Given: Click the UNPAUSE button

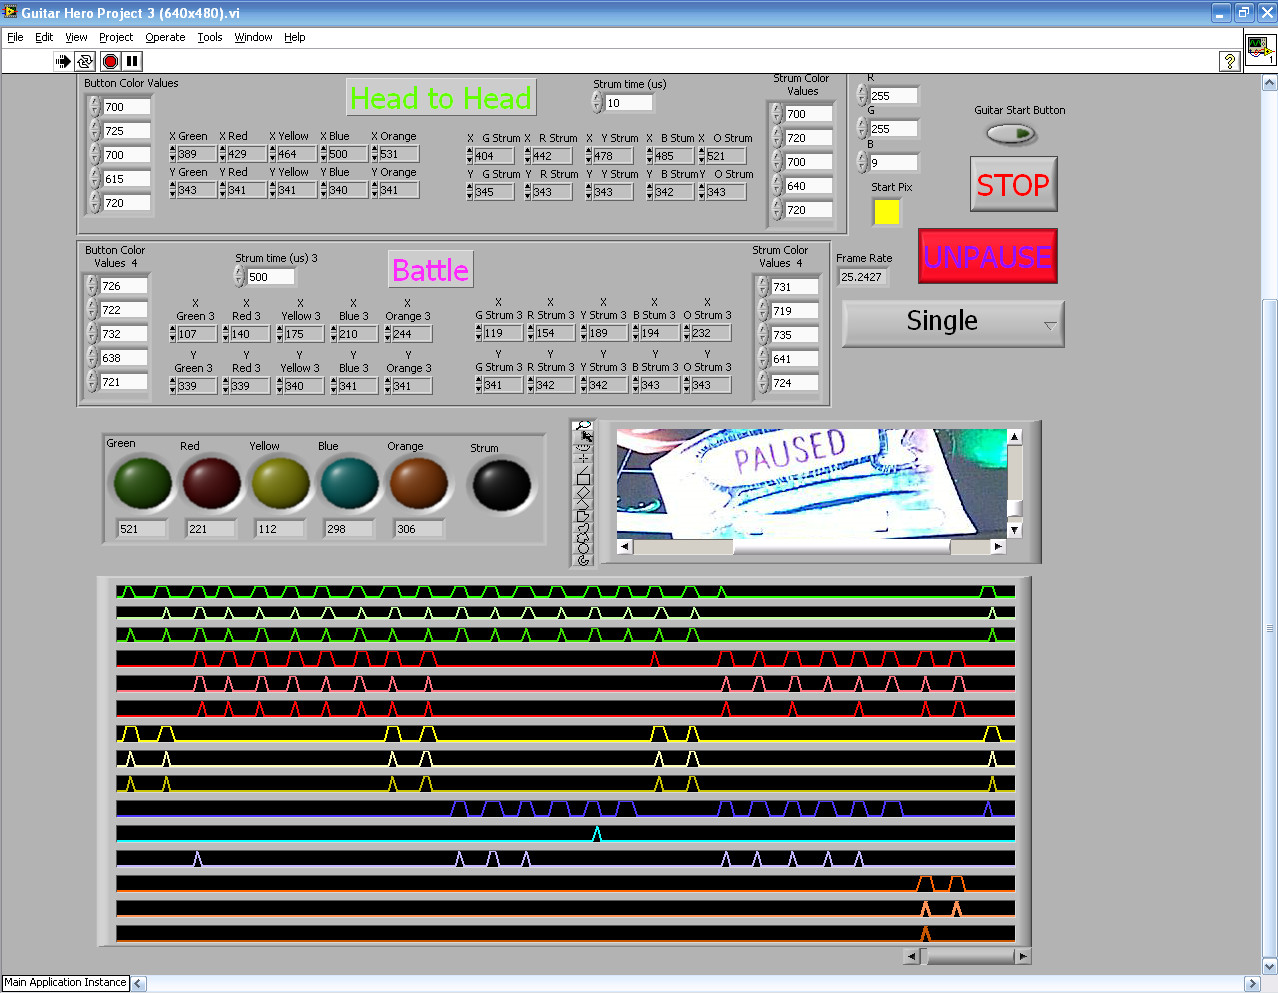Looking at the screenshot, I should click(987, 257).
